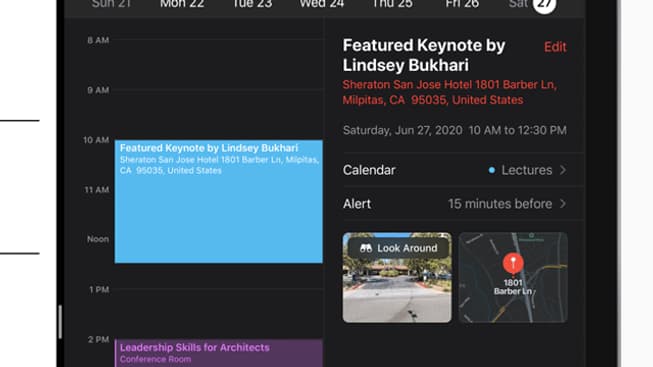Open Lectures calendar selection
The height and width of the screenshot is (367, 653).
pyautogui.click(x=526, y=170)
